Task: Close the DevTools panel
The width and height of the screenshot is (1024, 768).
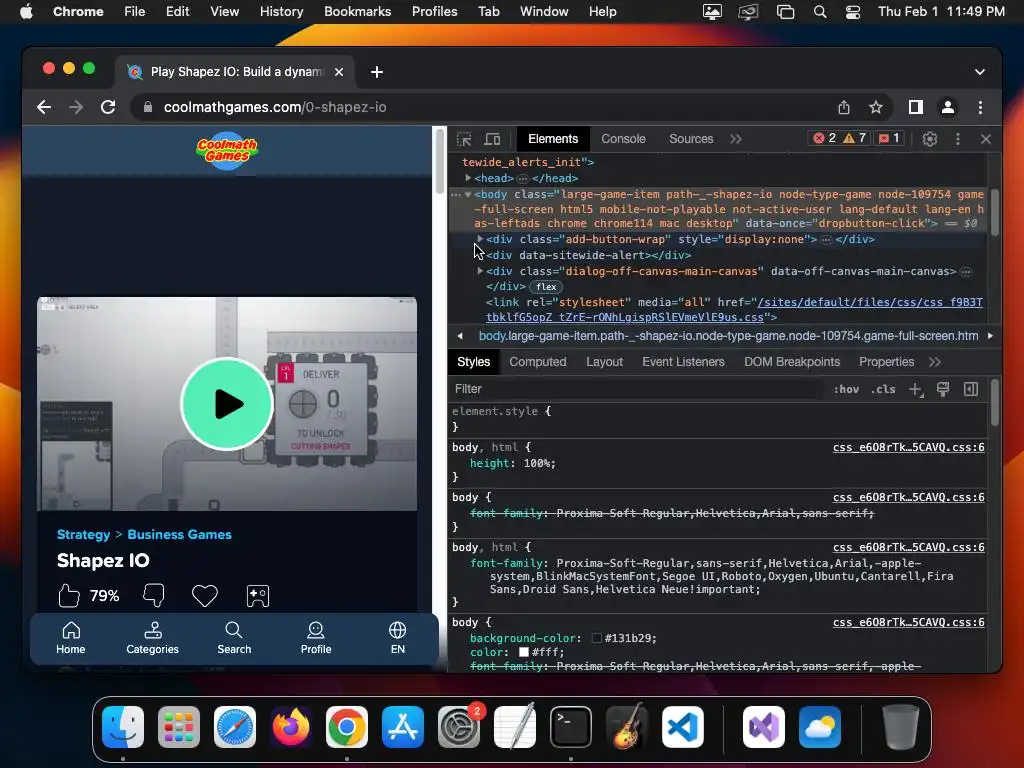Action: click(985, 139)
